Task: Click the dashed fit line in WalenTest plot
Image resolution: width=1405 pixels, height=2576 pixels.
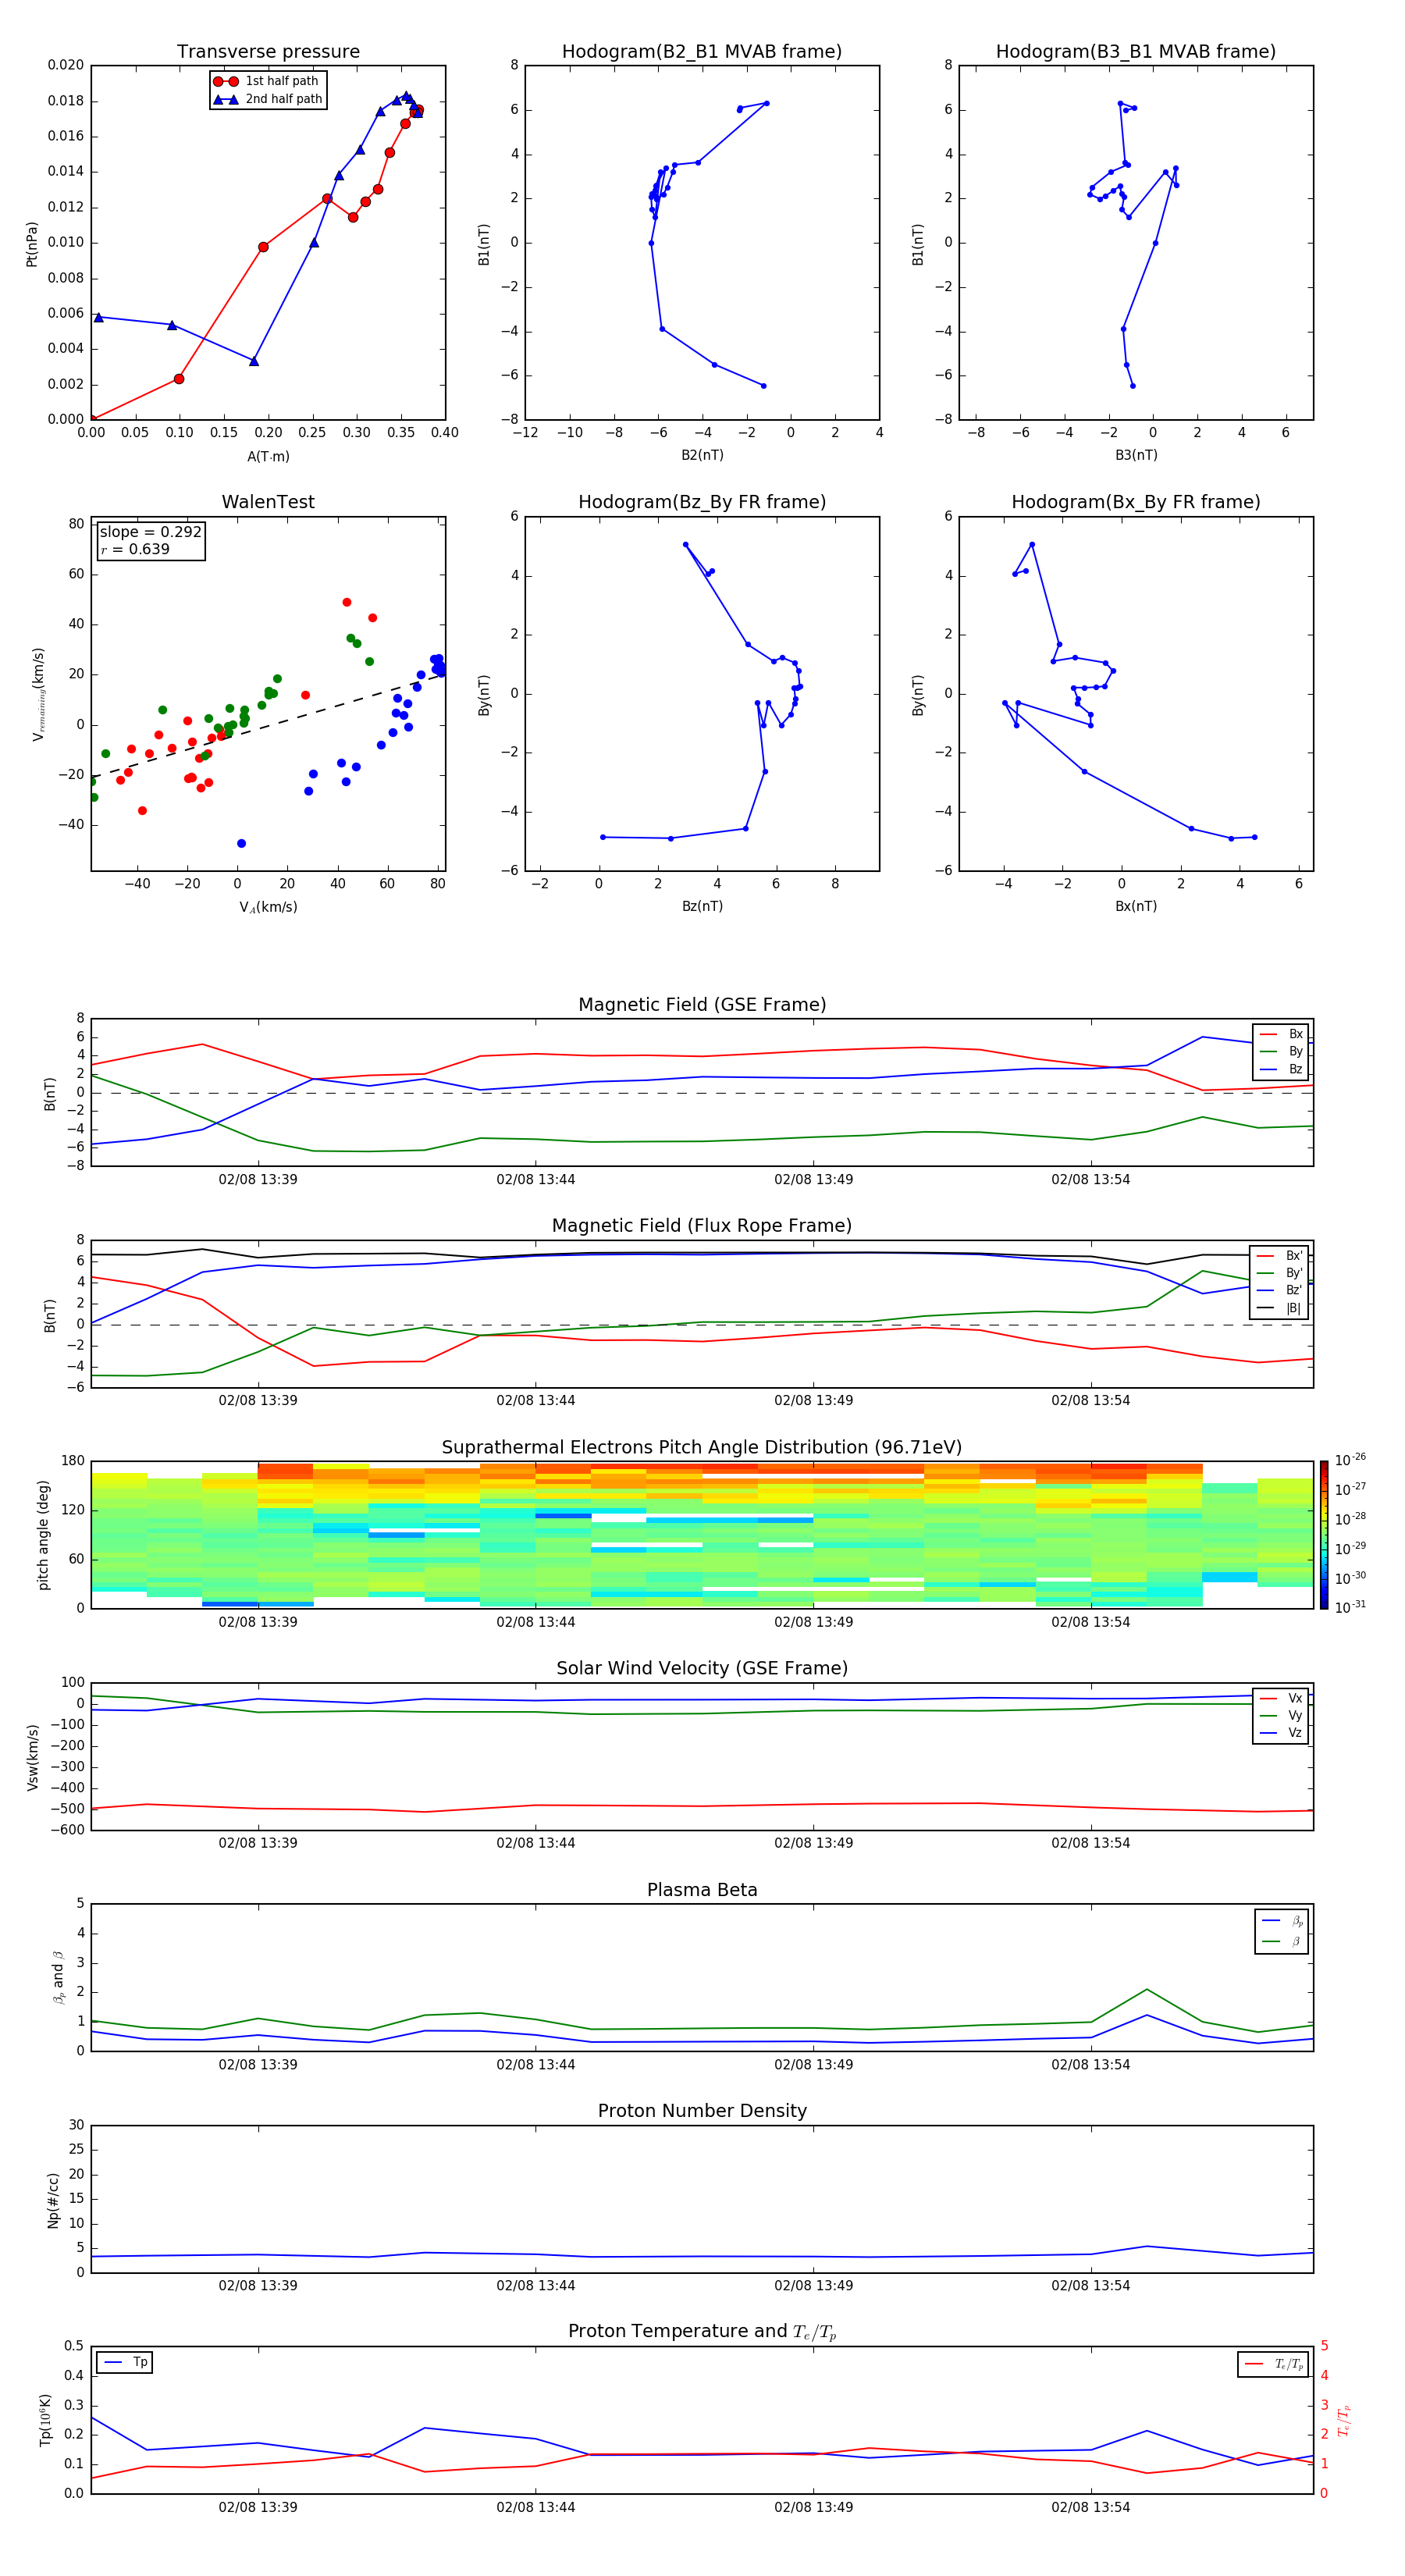Action: click(x=268, y=725)
